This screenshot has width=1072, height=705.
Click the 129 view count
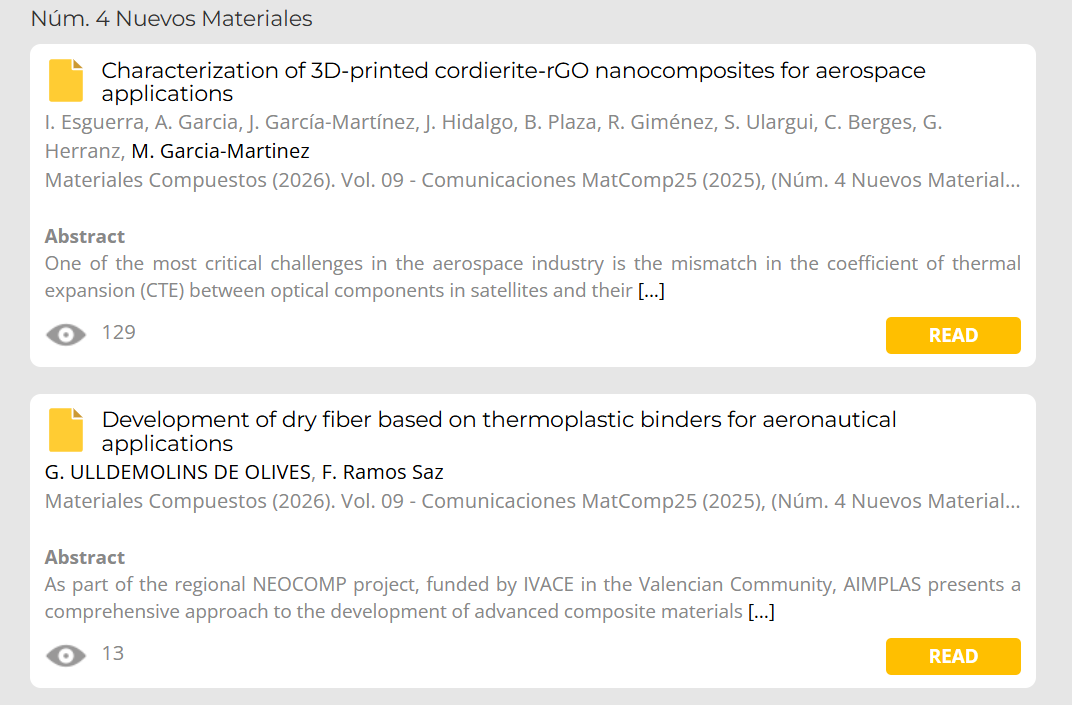(119, 332)
